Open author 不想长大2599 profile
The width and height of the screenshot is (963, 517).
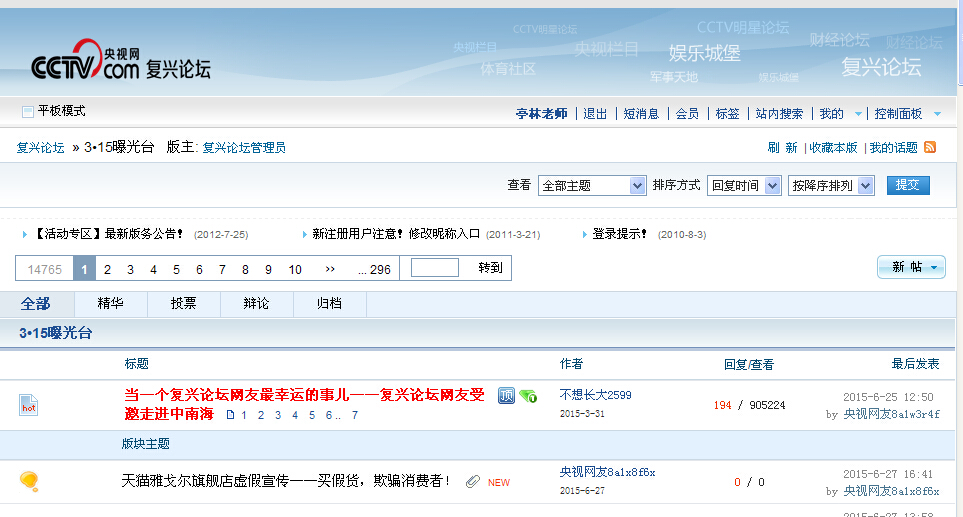pyautogui.click(x=596, y=395)
